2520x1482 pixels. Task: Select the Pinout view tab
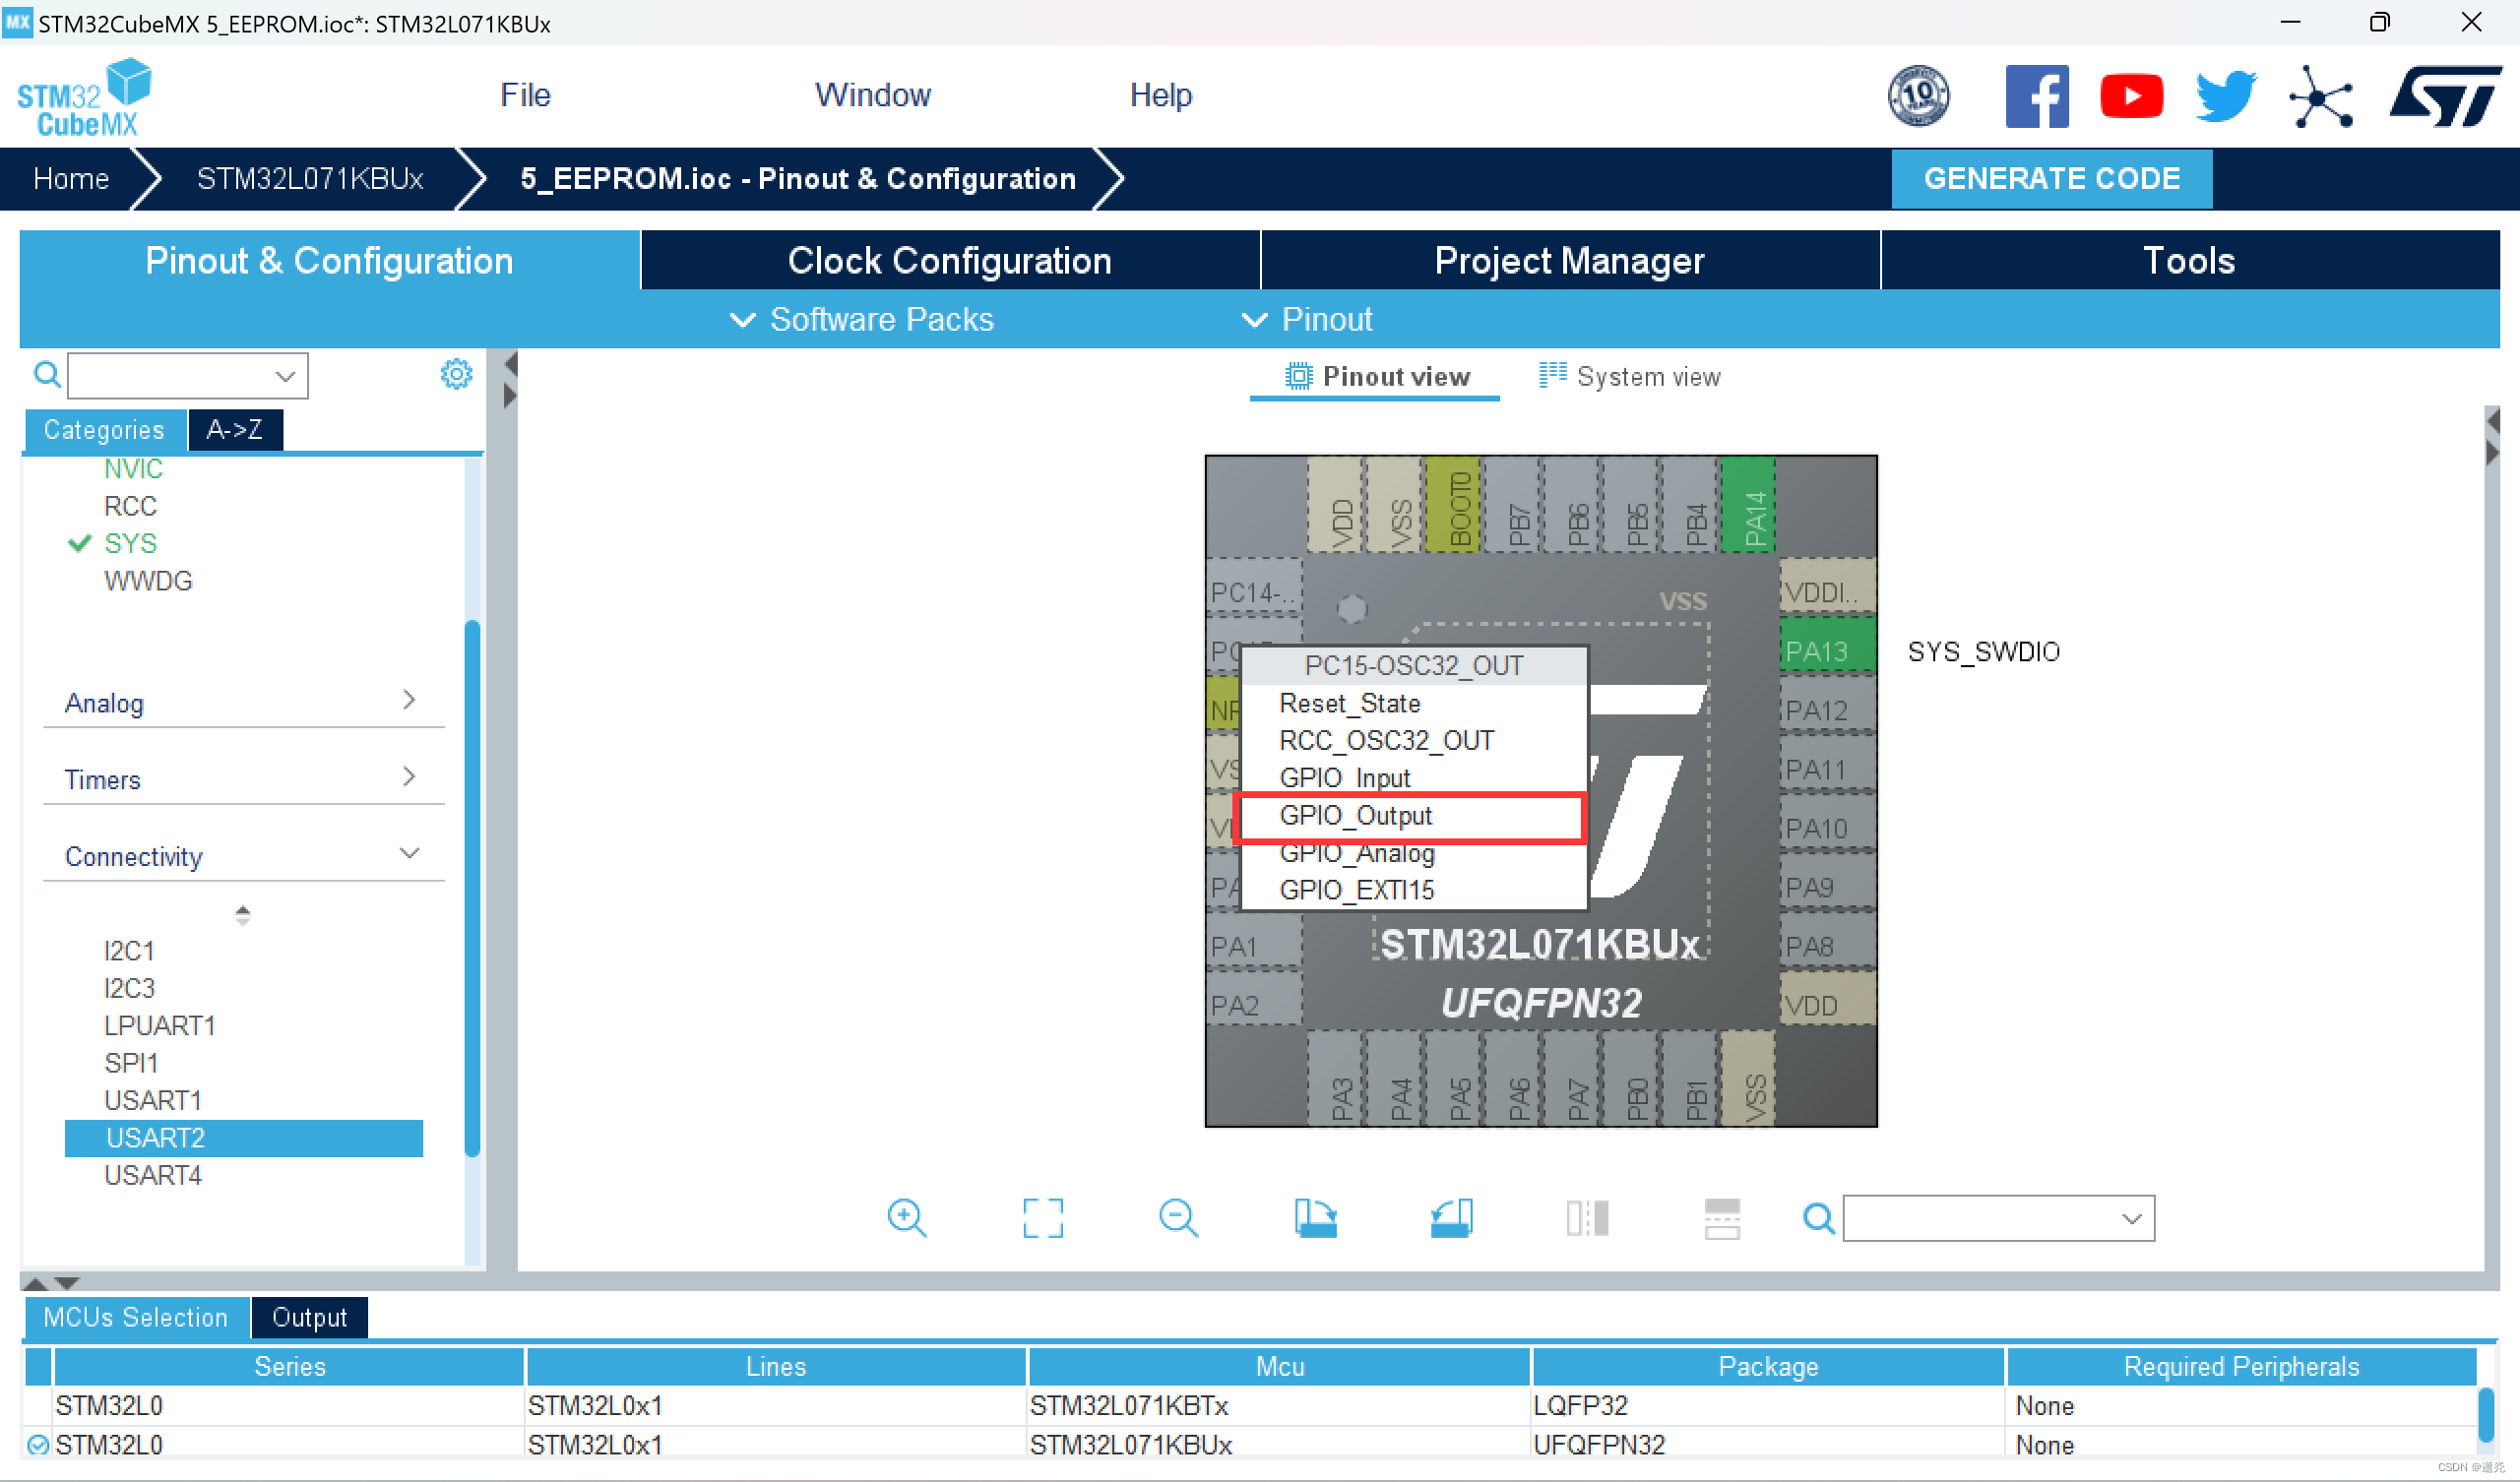[x=1376, y=376]
